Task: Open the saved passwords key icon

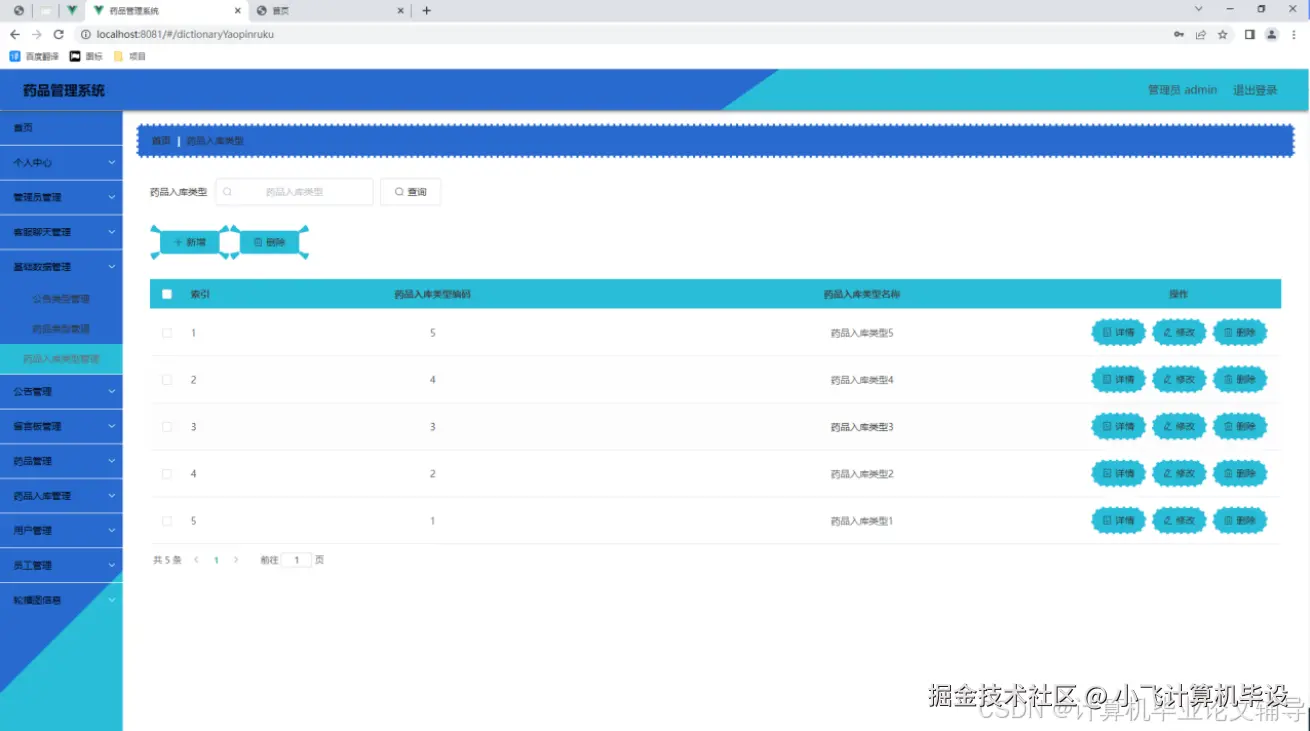Action: 1179,34
